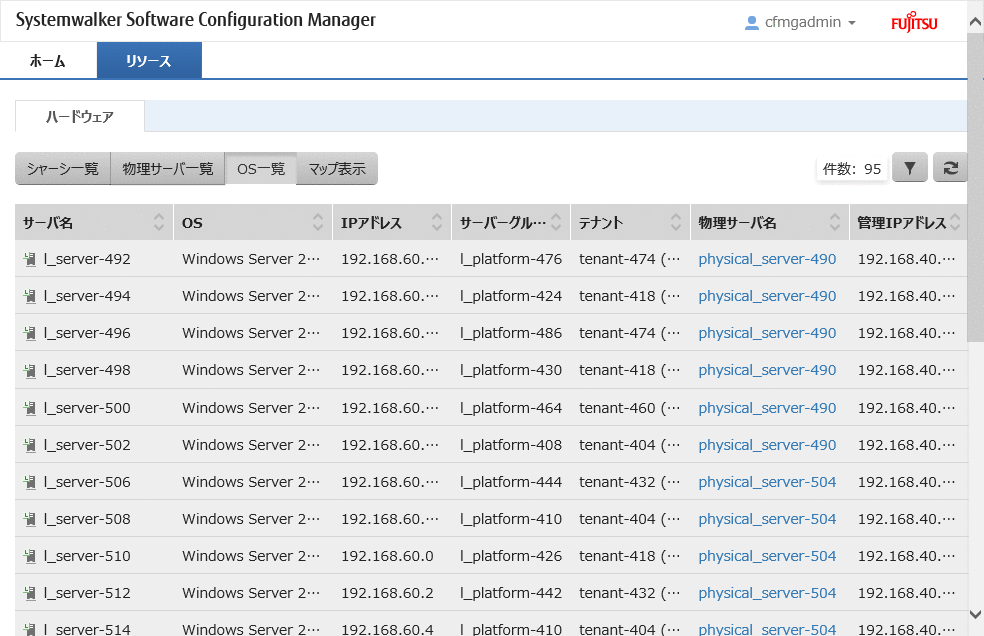Switch to the ホーム tab

(48, 60)
